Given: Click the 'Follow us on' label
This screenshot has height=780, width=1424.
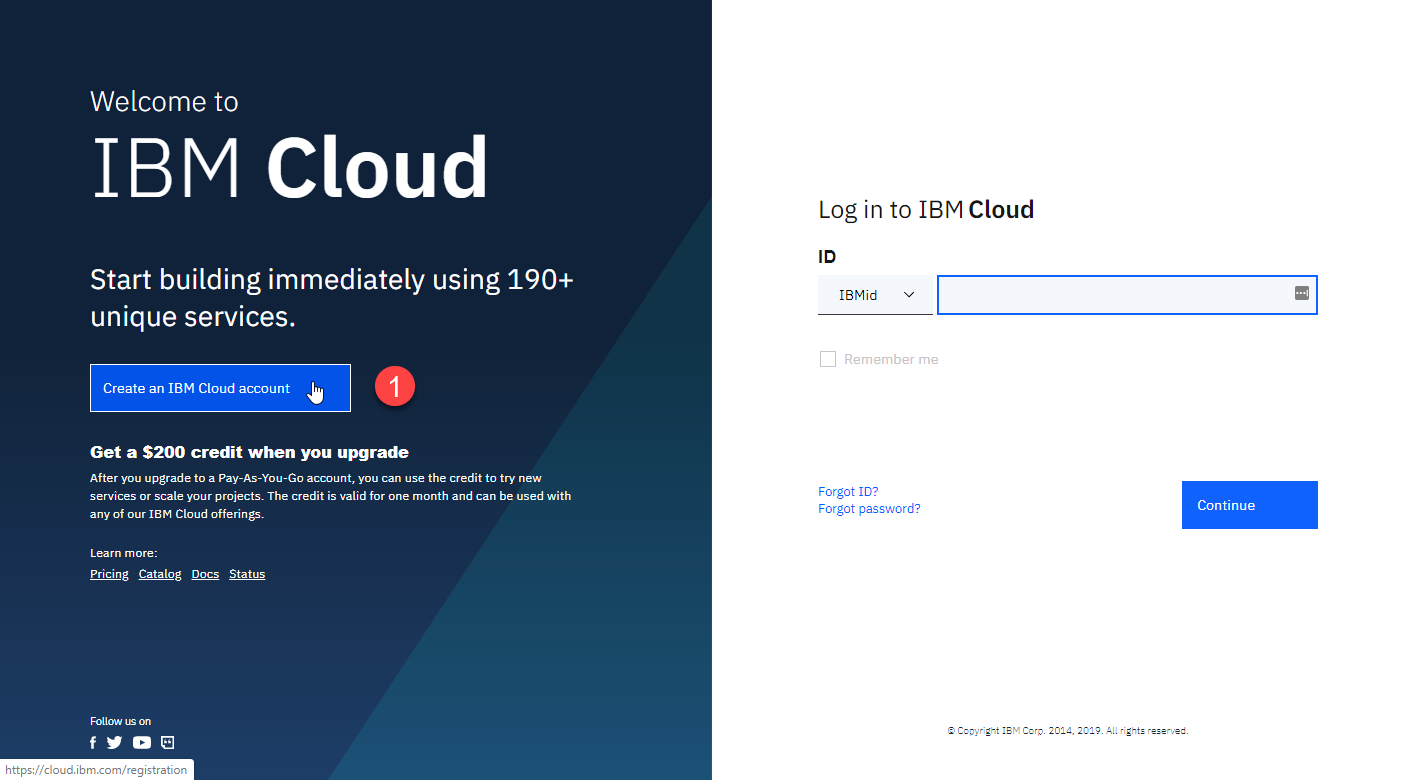Looking at the screenshot, I should (120, 721).
